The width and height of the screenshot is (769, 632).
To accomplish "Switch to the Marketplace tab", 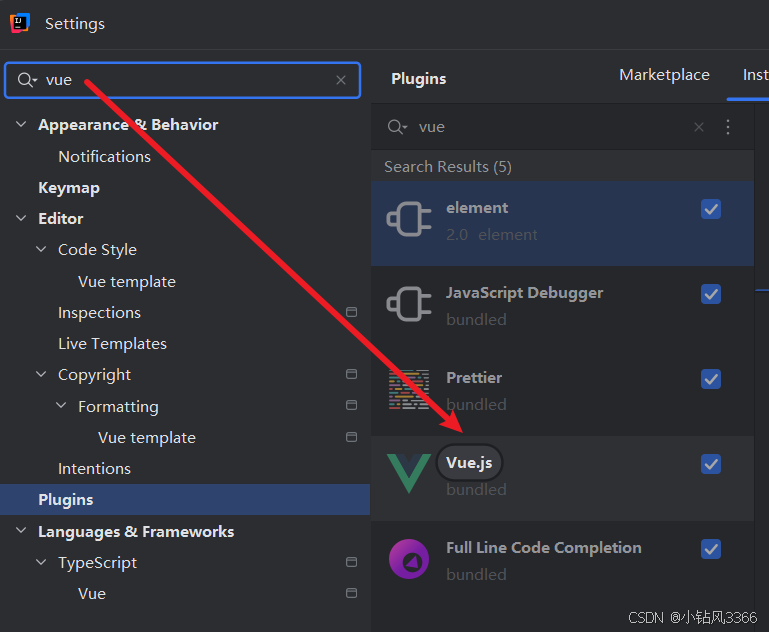I will click(x=664, y=75).
